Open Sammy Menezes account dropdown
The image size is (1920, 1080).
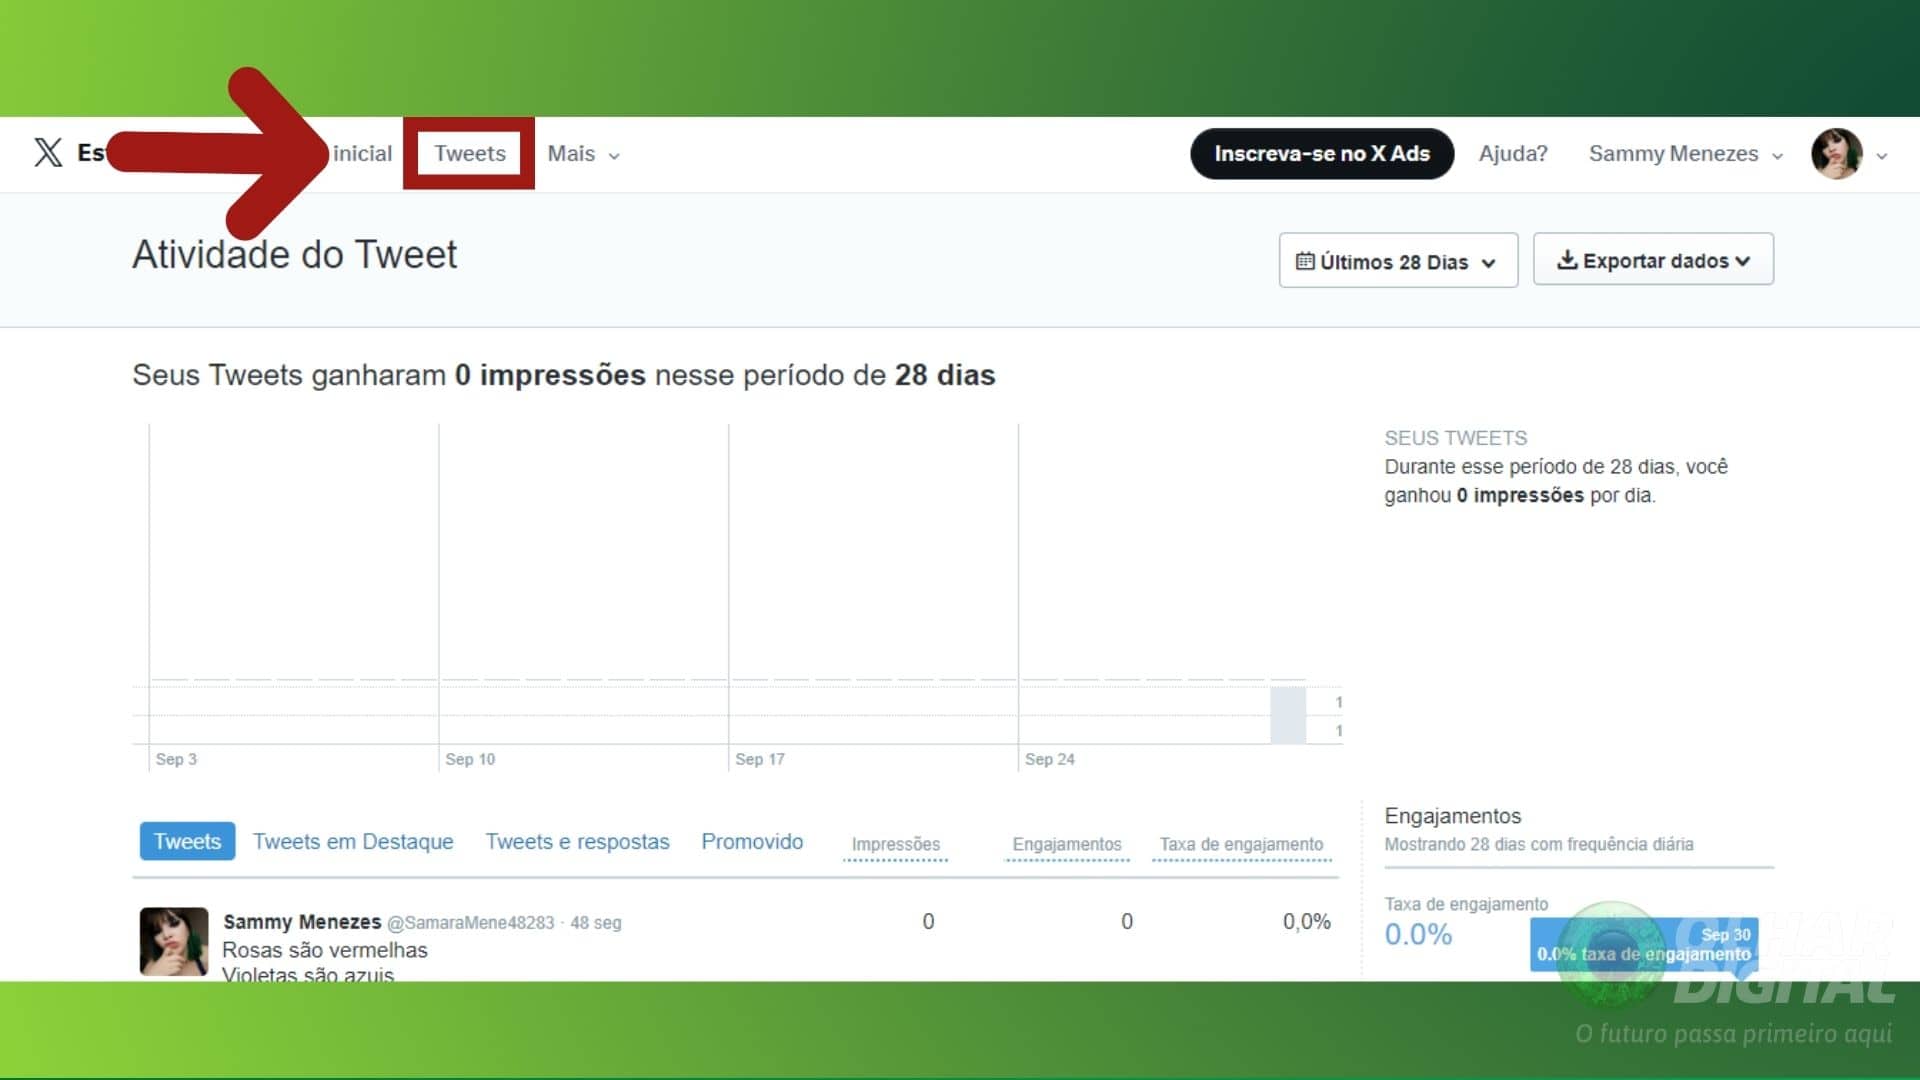pyautogui.click(x=1685, y=154)
